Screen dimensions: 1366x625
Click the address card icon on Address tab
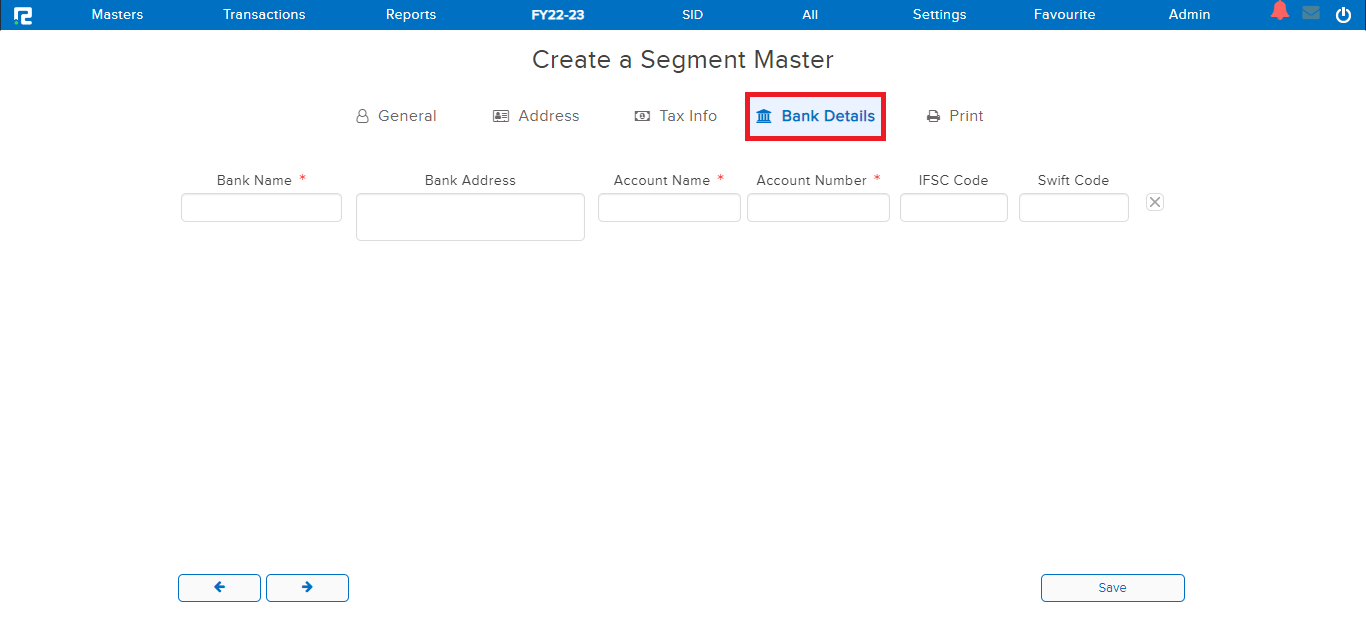[501, 116]
